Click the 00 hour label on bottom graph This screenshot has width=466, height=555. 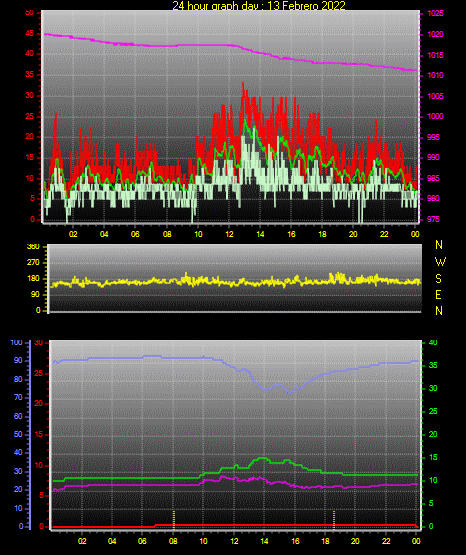(x=416, y=541)
